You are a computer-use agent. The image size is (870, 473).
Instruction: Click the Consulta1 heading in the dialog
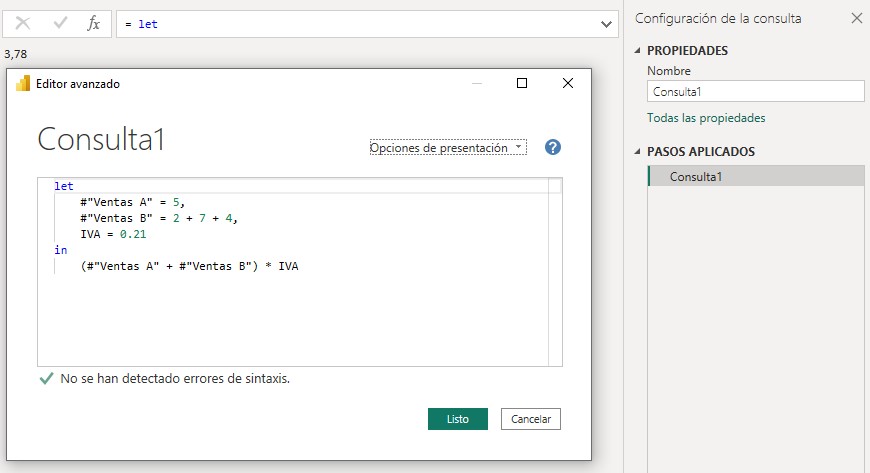click(101, 139)
